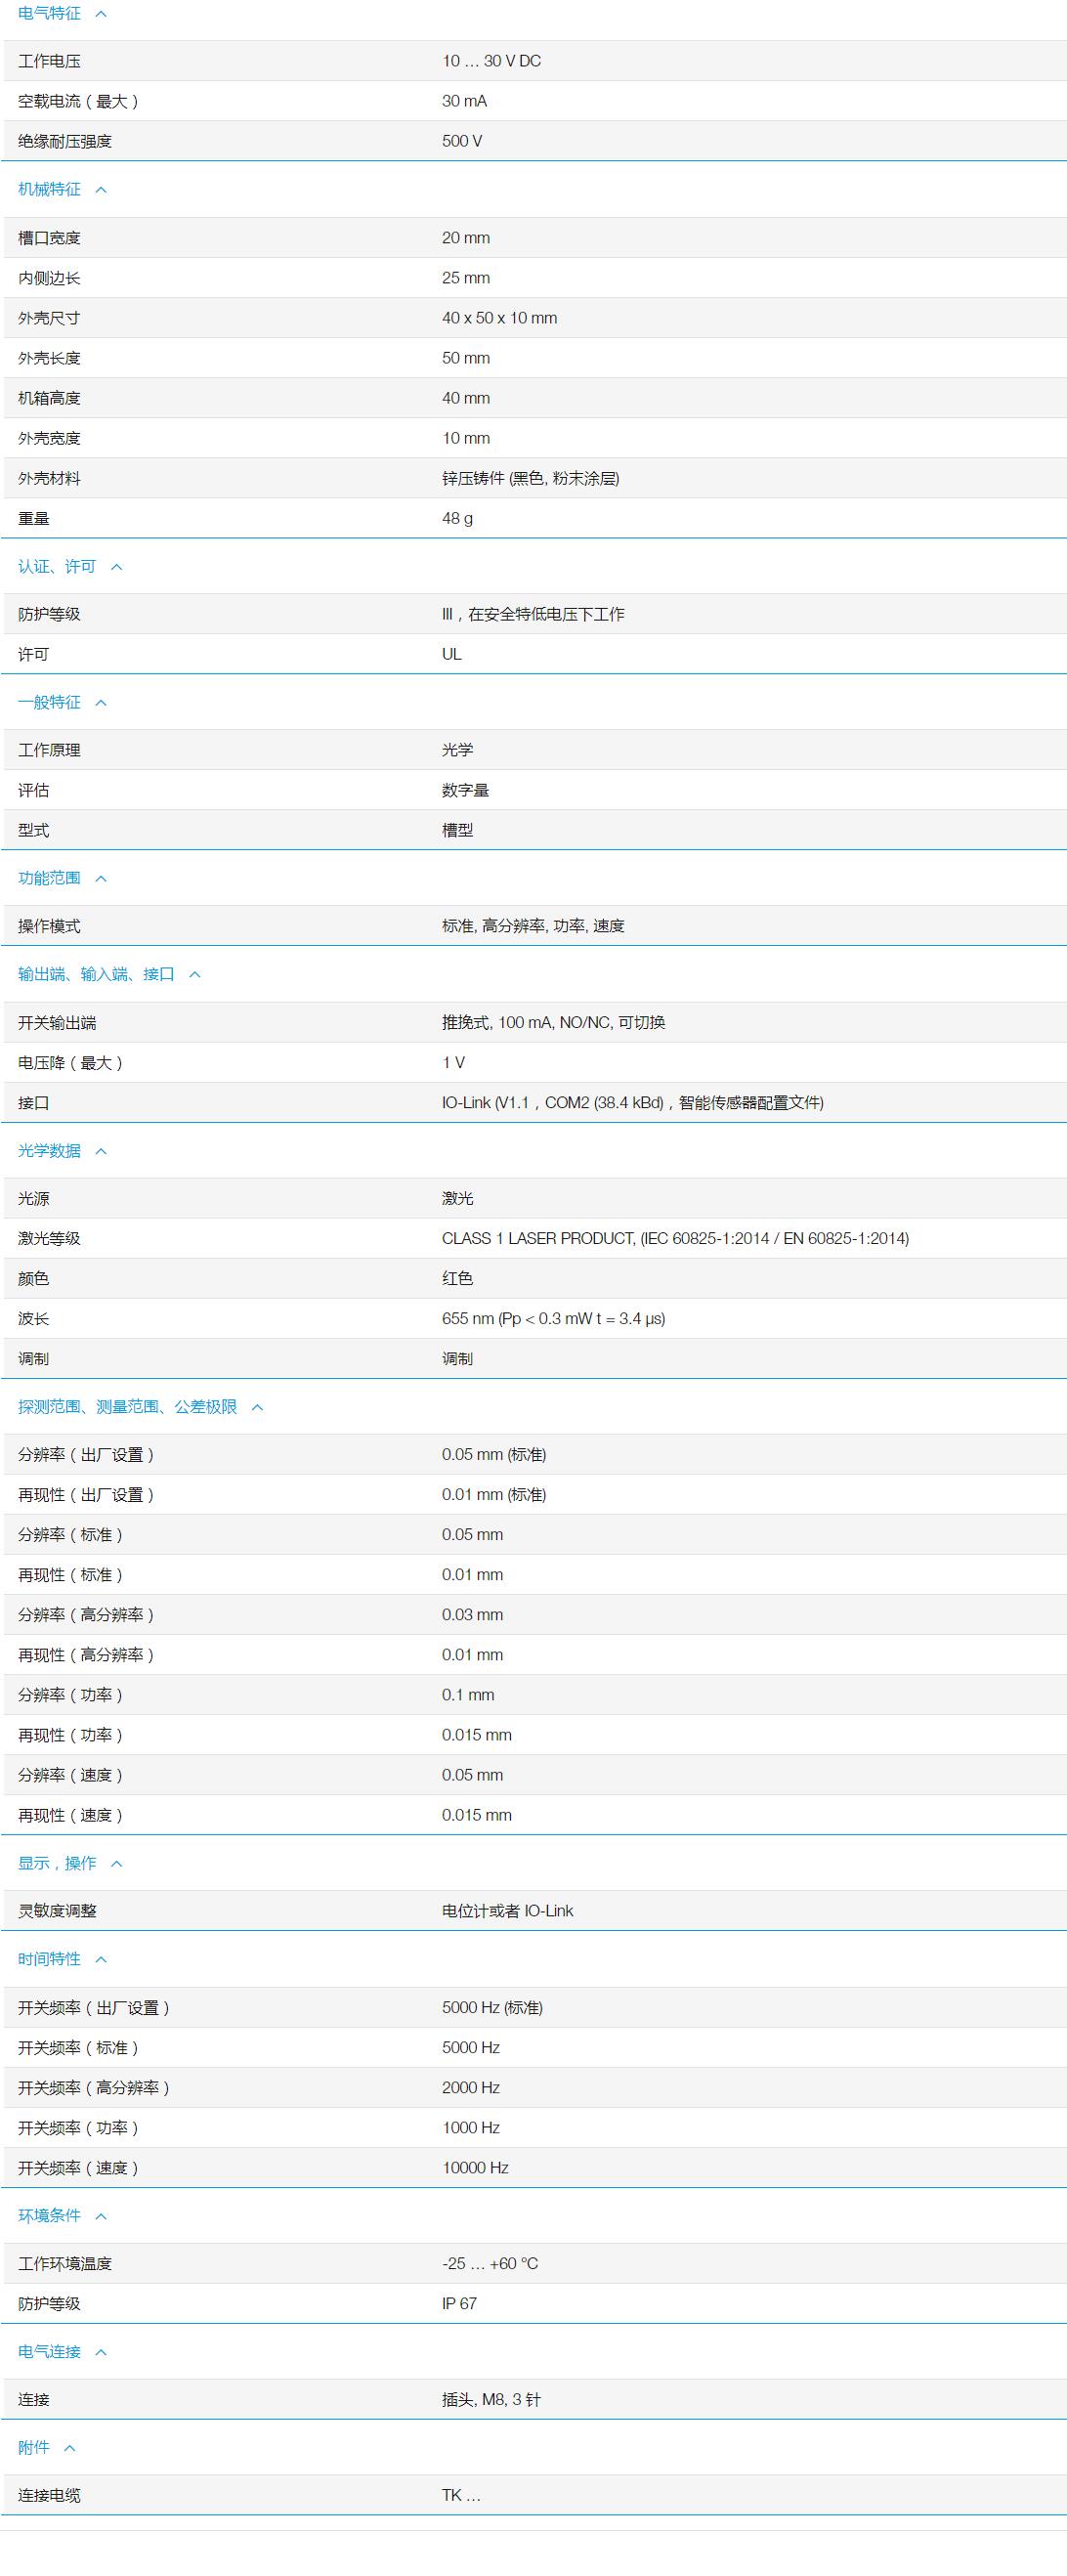Viewport: 1067px width, 2576px height.
Task: Collapse the 时间特性 section chevron
Action: pos(101,1960)
